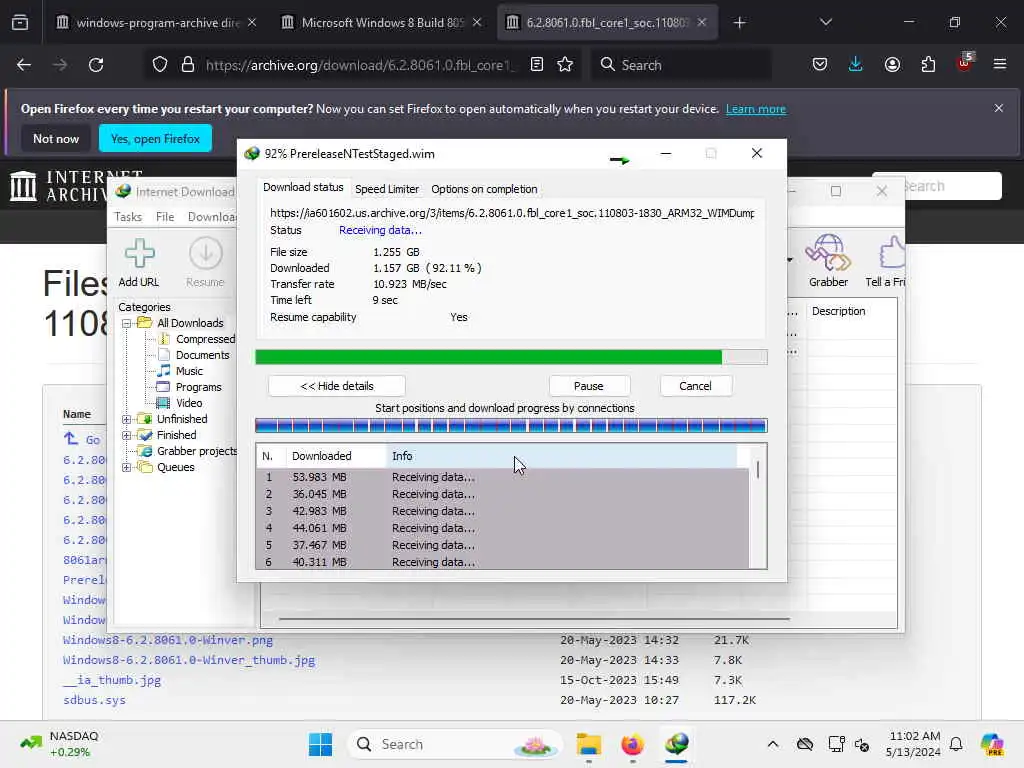1024x768 pixels.
Task: Click the connections progress segment bar
Action: (511, 426)
